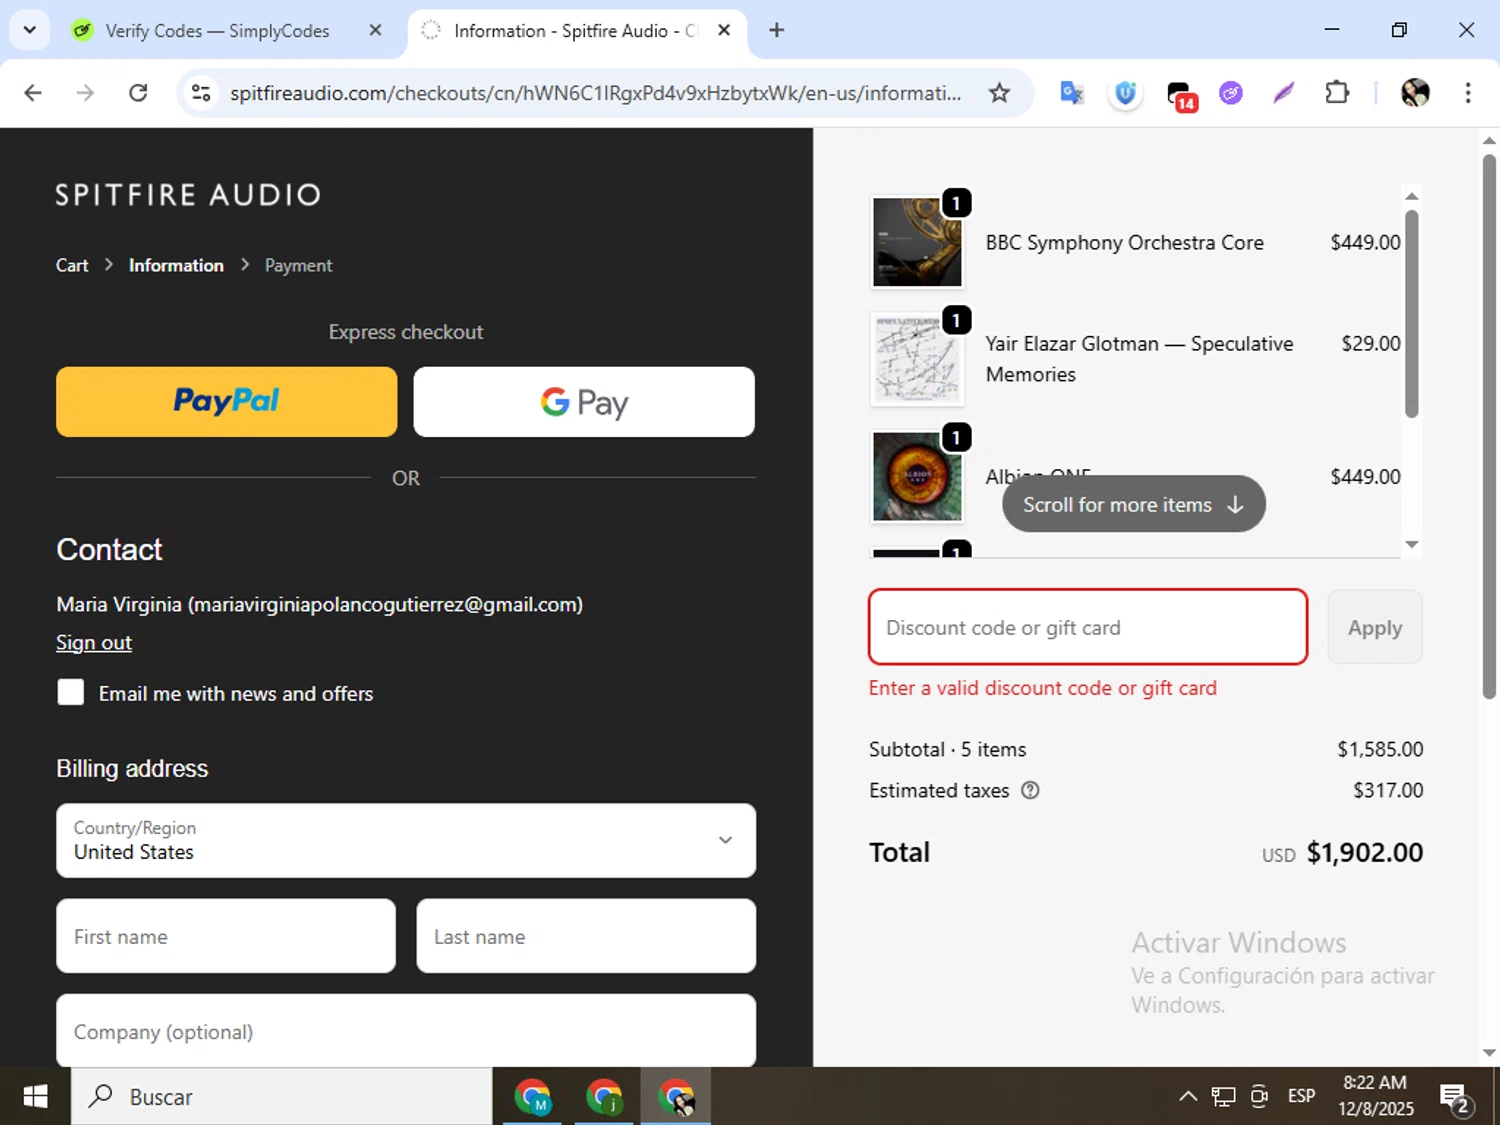Viewport: 1500px width, 1125px height.
Task: Close the Verify Codes tab
Action: tap(375, 30)
